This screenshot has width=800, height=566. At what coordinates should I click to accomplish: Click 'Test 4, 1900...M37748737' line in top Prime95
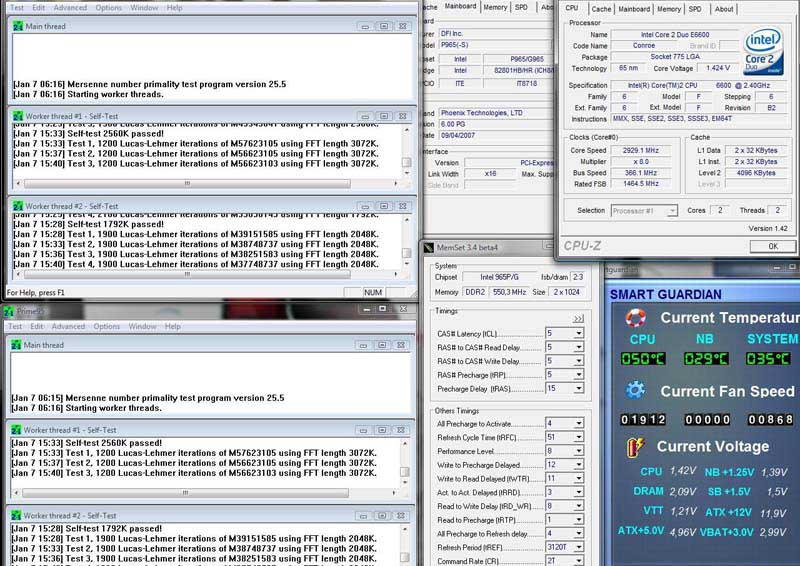(x=196, y=264)
